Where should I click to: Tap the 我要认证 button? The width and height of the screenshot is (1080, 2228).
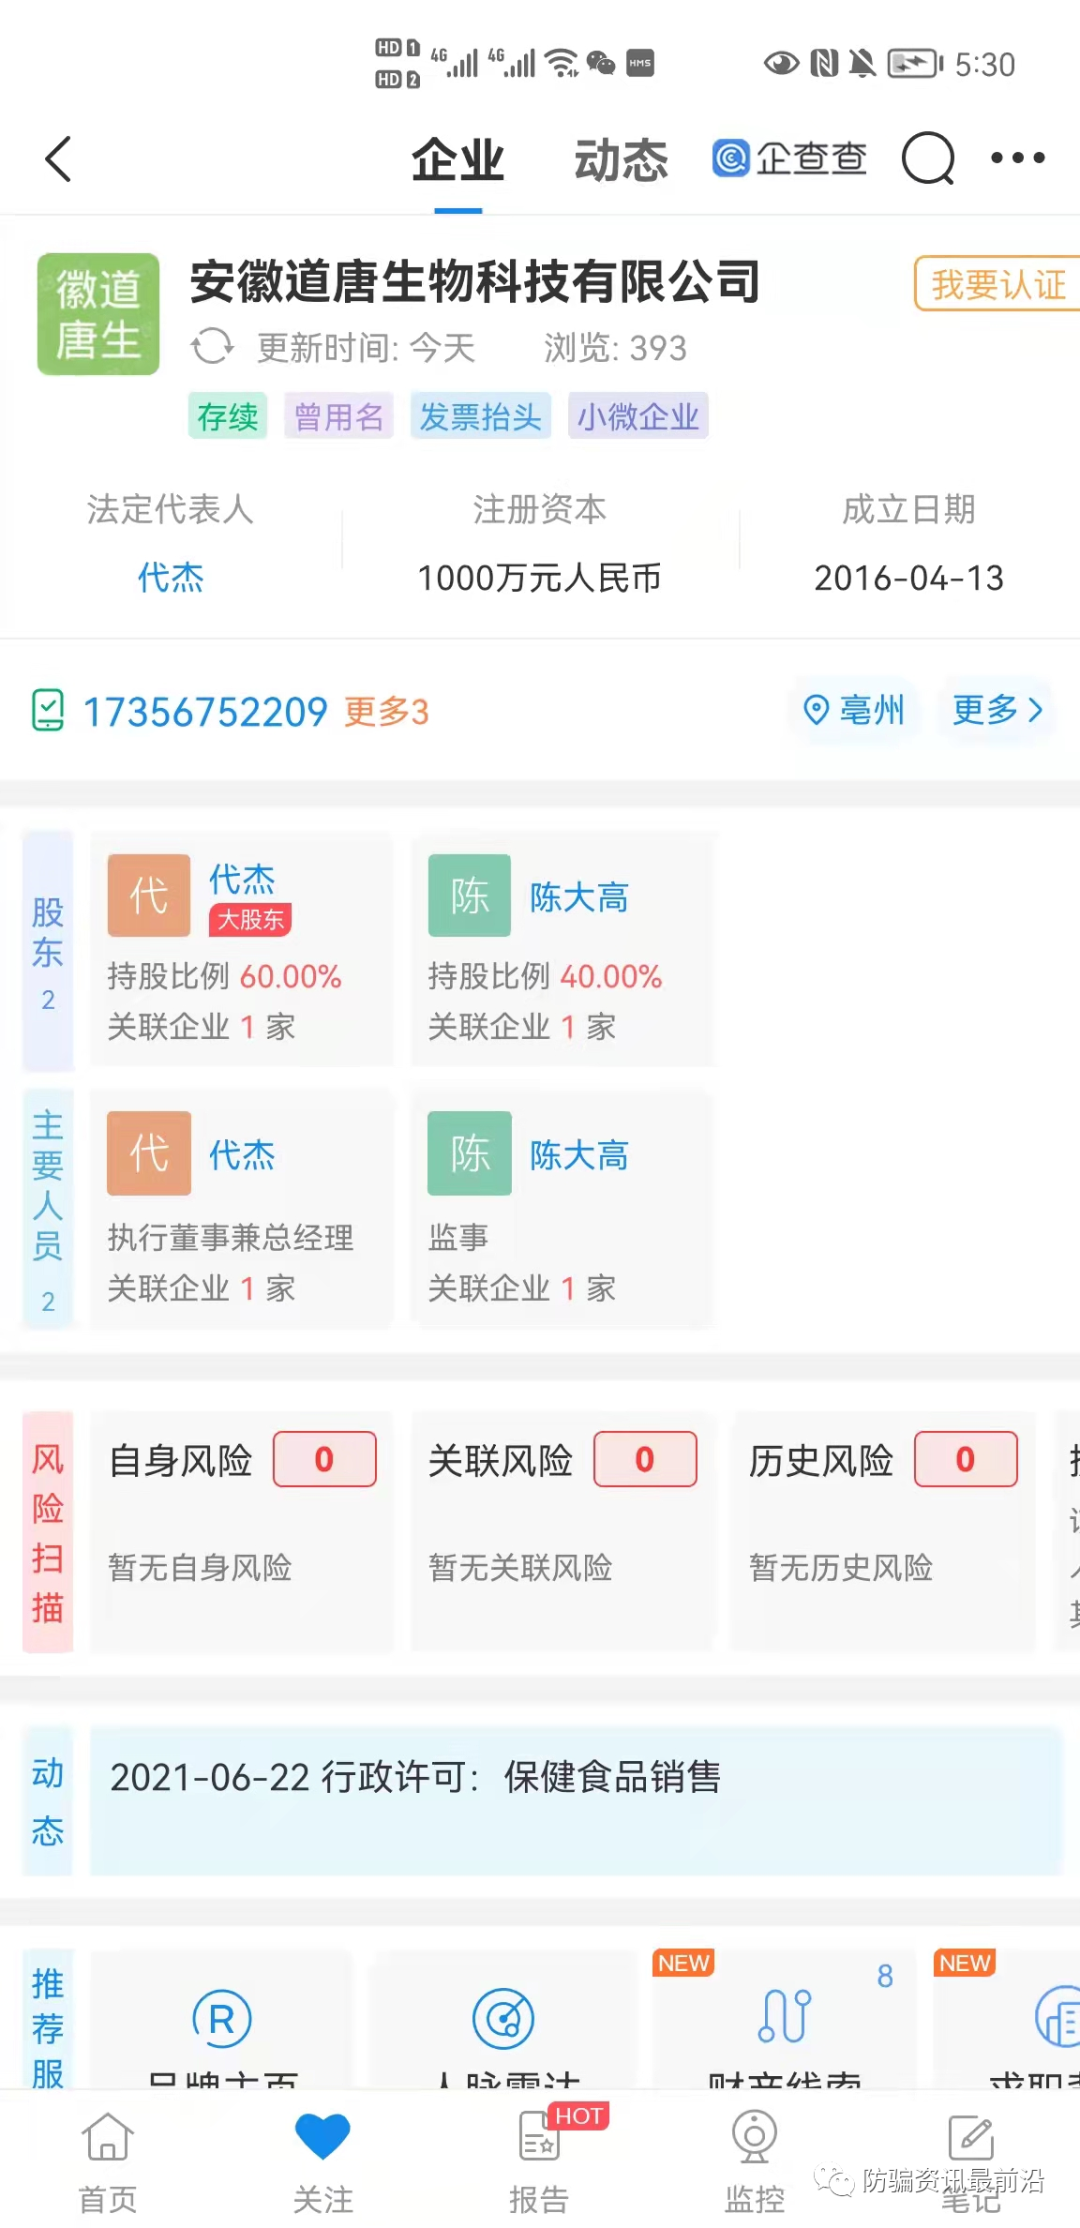[997, 284]
